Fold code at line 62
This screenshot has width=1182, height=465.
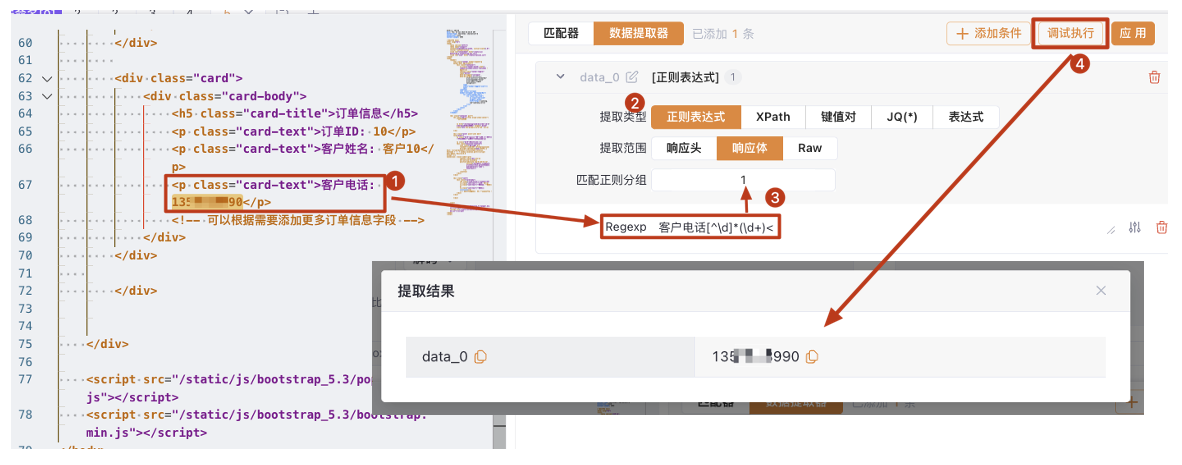pyautogui.click(x=47, y=78)
